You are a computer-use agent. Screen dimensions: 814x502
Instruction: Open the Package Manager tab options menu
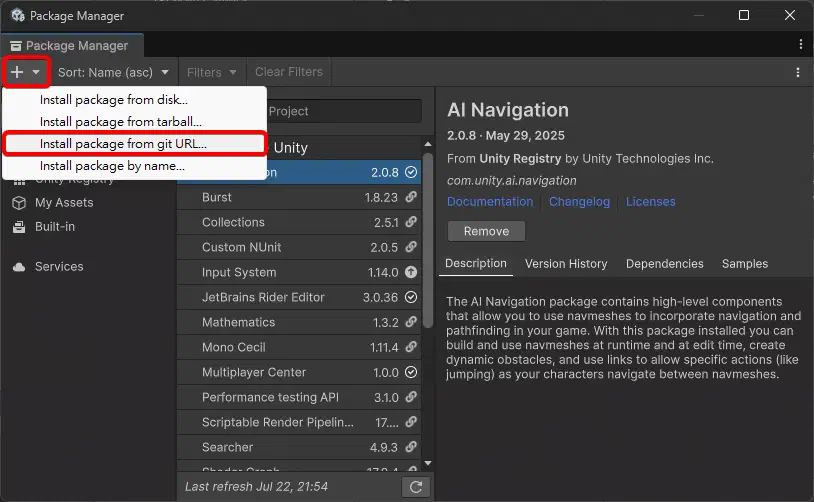tap(800, 45)
